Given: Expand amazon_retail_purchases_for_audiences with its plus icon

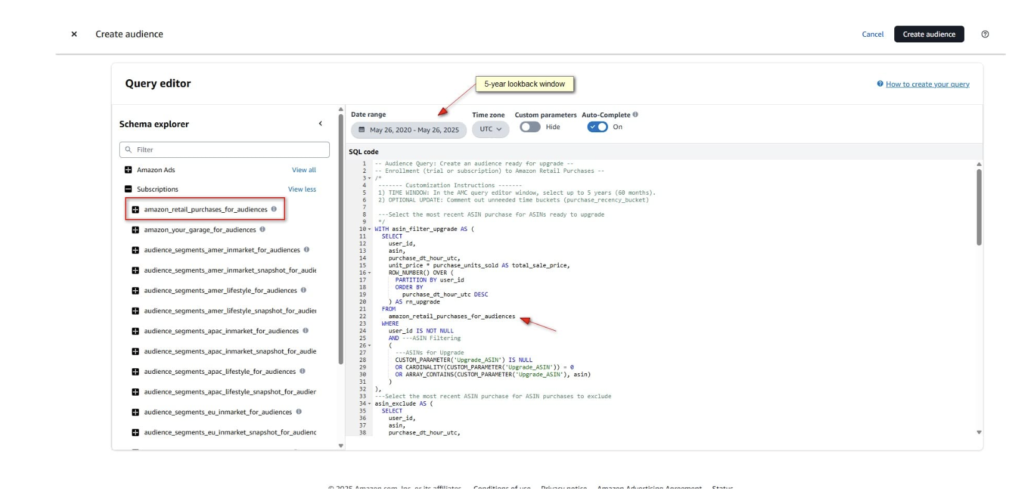Looking at the screenshot, I should coord(135,210).
